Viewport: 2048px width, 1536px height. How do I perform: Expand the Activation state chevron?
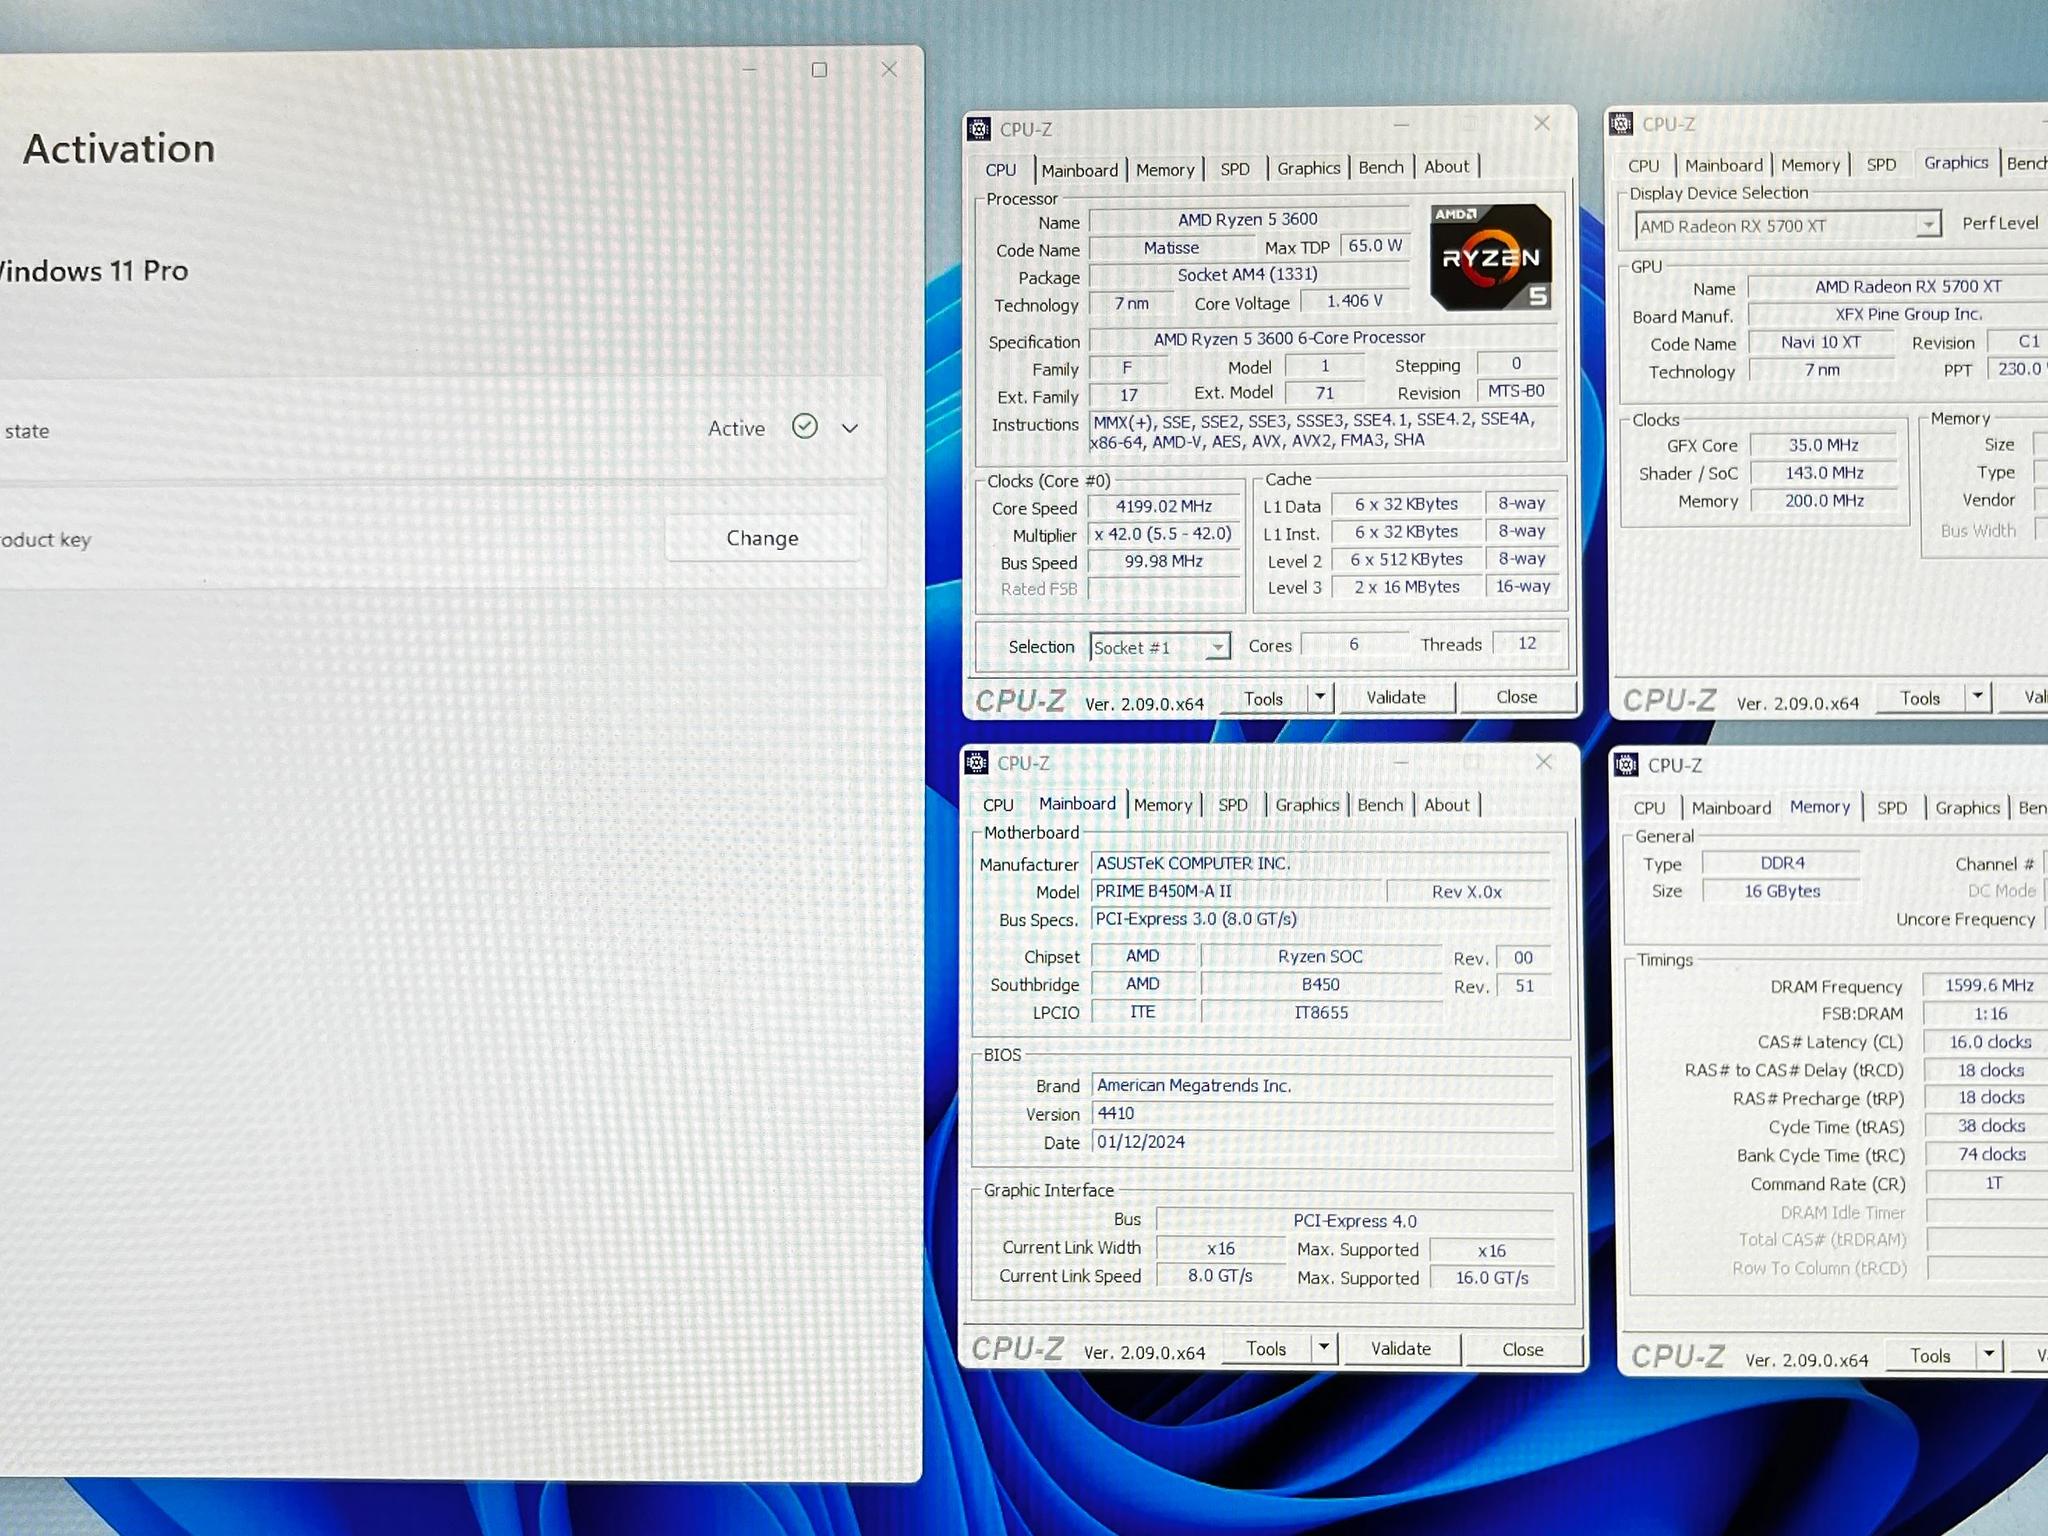coord(850,428)
